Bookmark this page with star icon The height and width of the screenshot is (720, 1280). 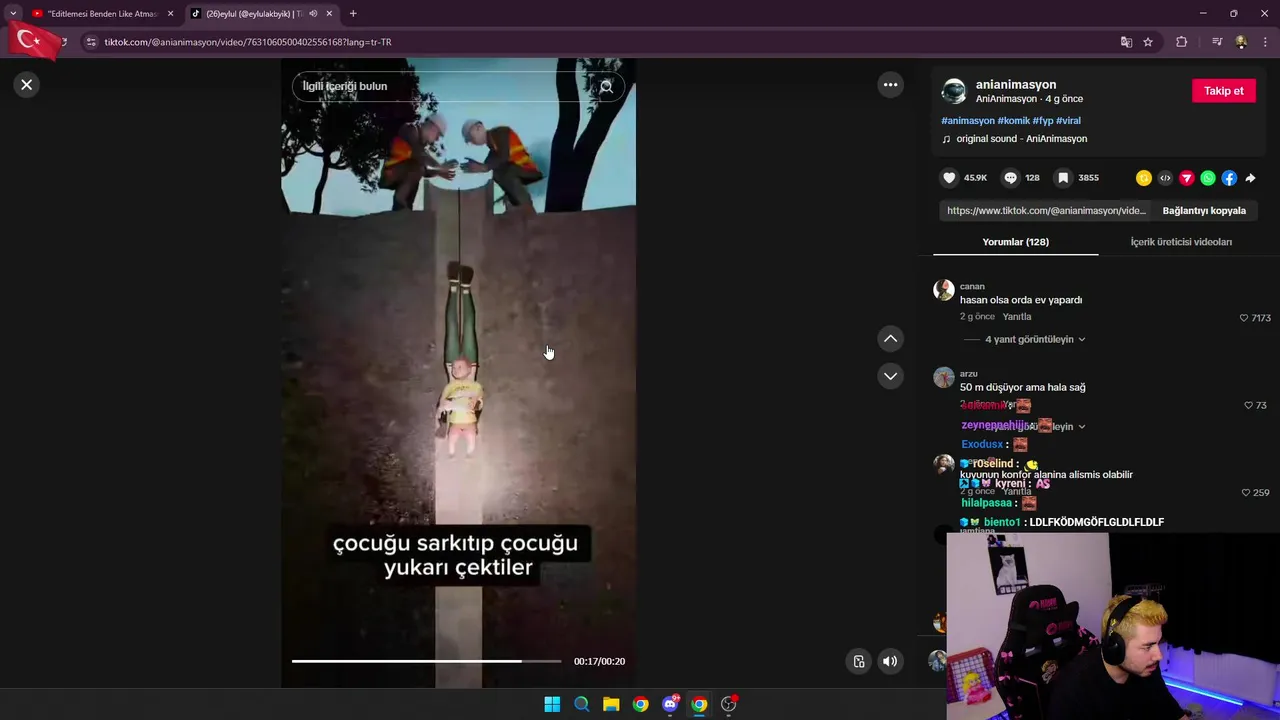click(1148, 42)
